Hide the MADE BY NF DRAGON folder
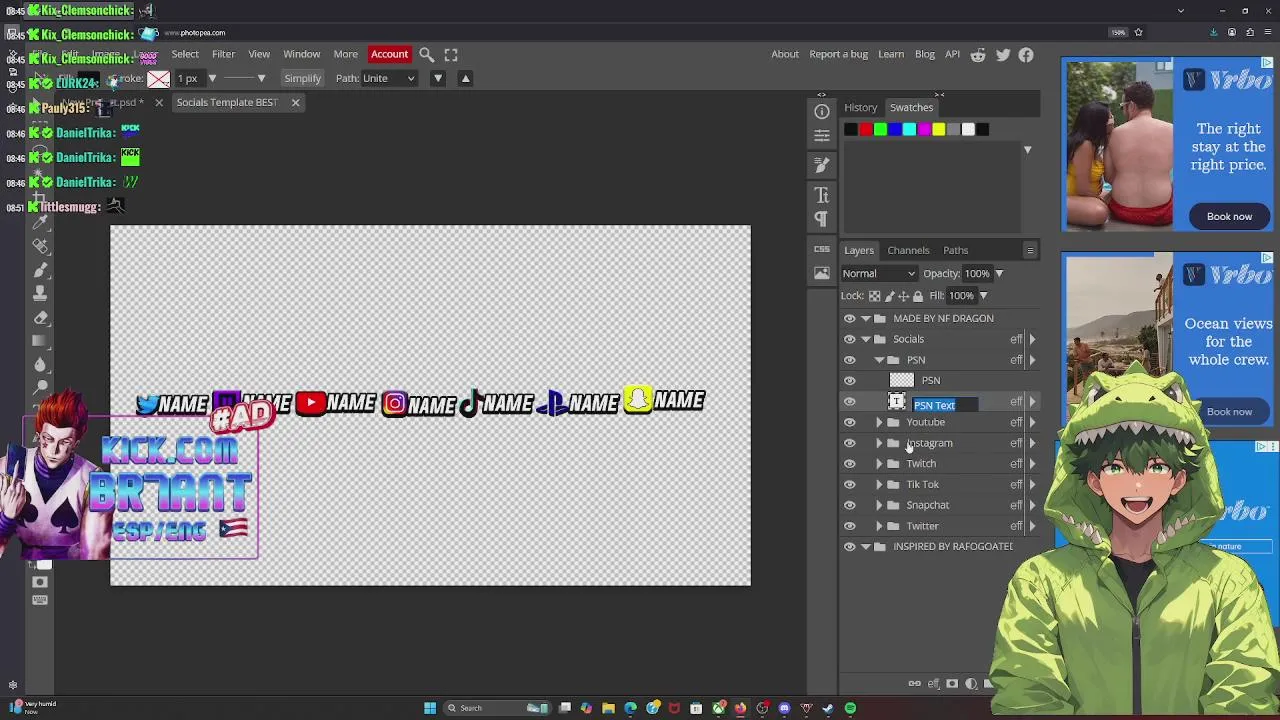 [850, 318]
